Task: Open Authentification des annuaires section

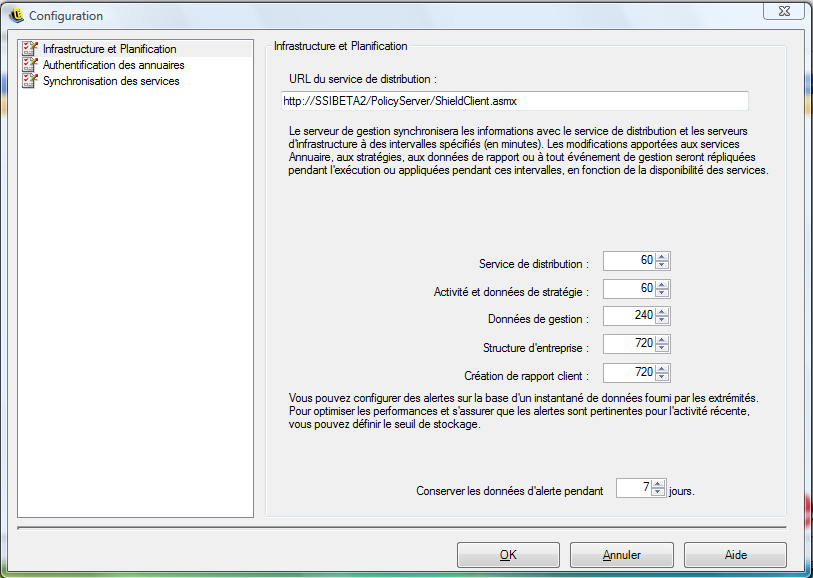Action: pyautogui.click(x=114, y=65)
